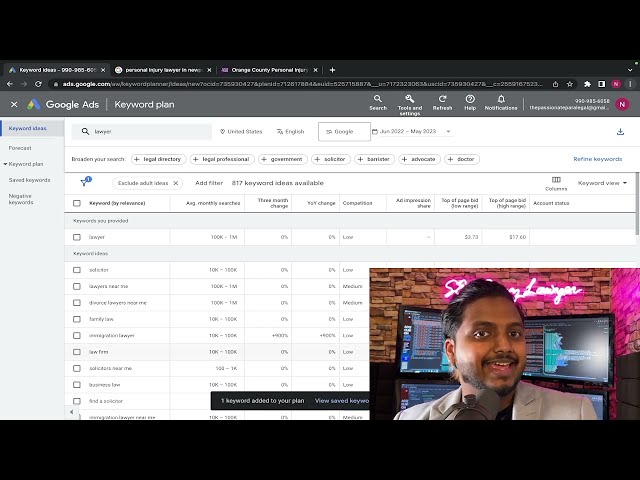
Task: Reload the page with browser reload button
Action: [x=38, y=84]
